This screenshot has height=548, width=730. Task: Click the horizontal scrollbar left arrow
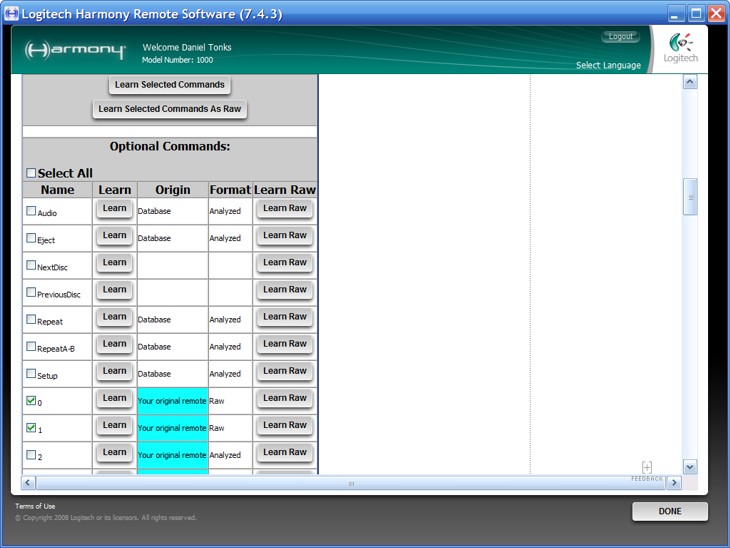click(x=28, y=483)
